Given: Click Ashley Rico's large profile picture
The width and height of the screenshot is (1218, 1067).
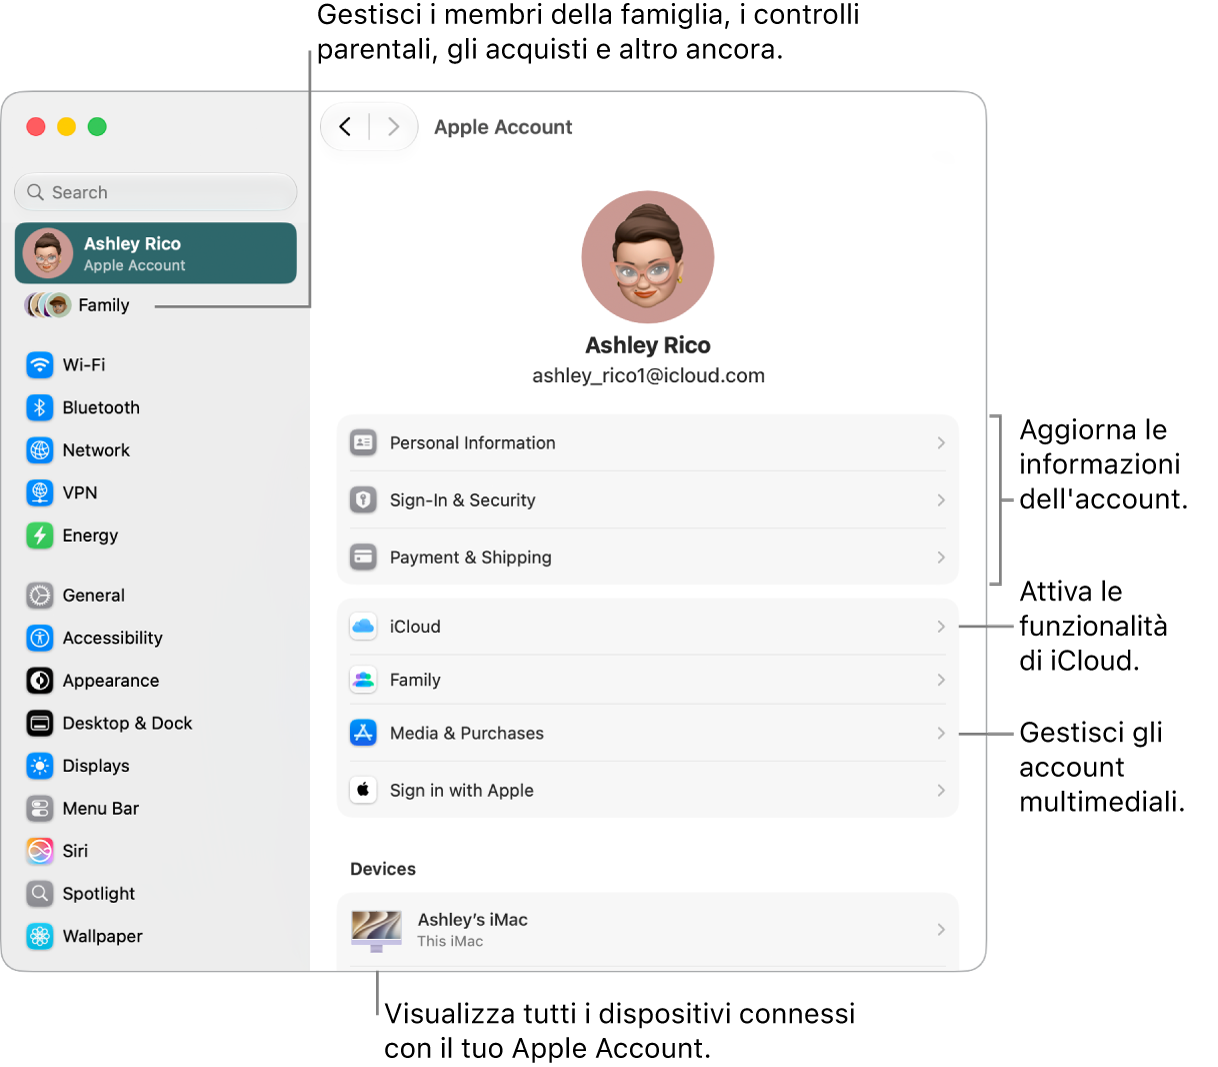Looking at the screenshot, I should [648, 257].
